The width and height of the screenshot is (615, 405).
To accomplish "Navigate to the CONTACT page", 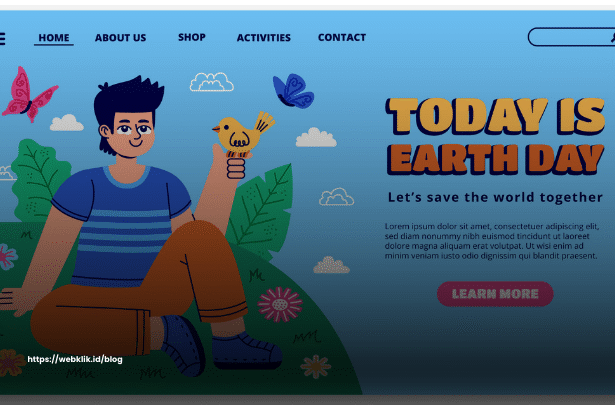I will coord(342,37).
